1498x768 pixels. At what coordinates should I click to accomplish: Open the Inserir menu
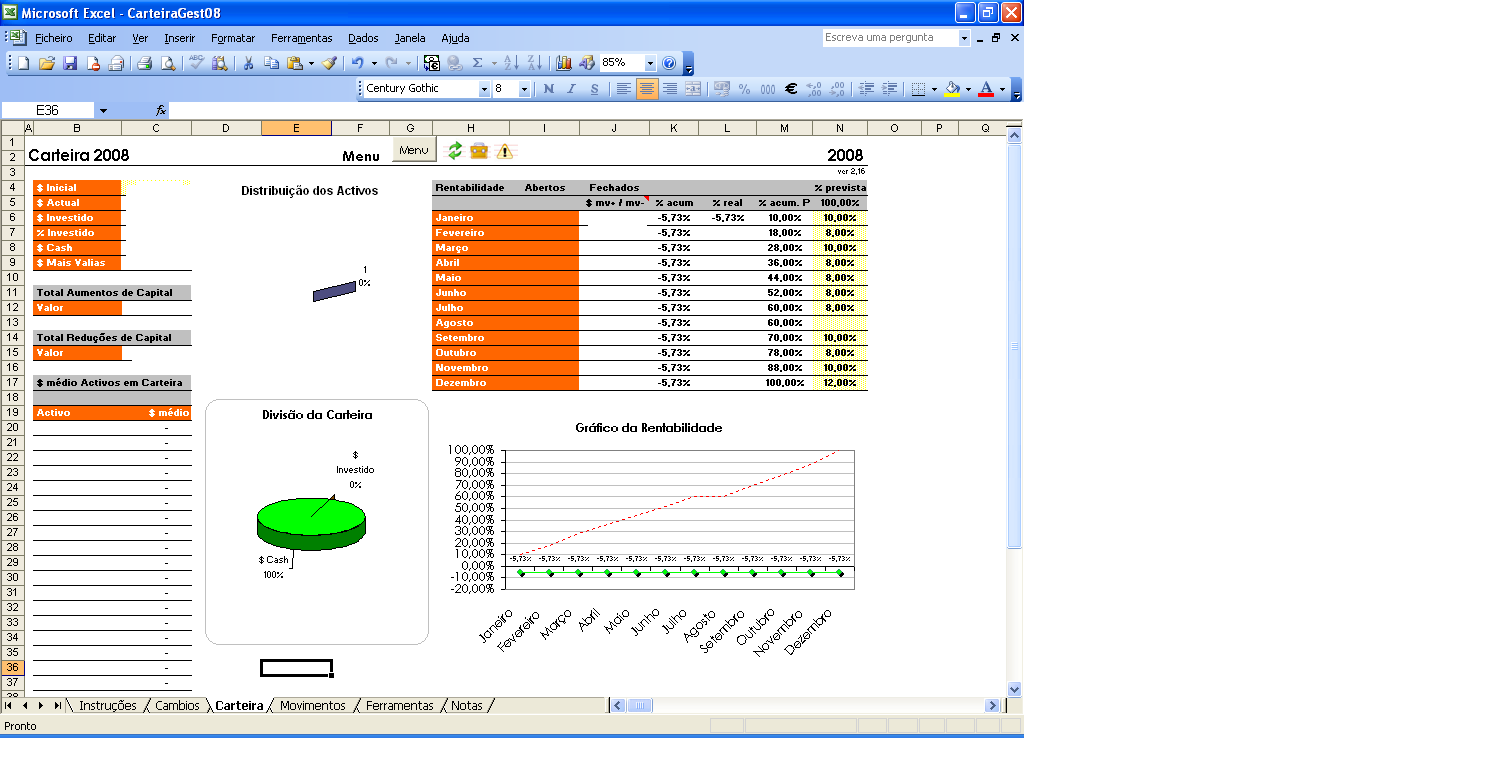coord(180,38)
